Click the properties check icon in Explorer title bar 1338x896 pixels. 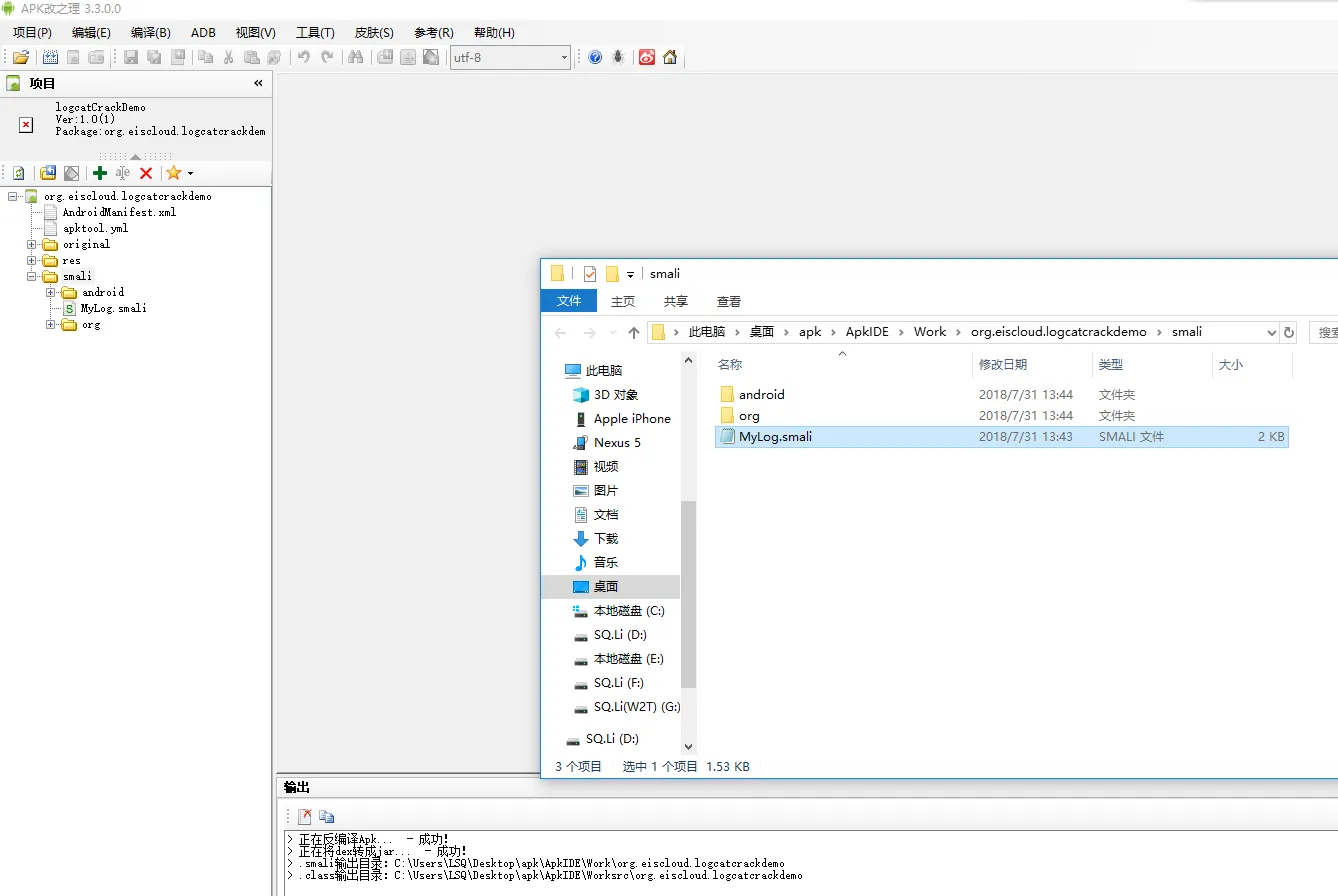click(x=590, y=273)
